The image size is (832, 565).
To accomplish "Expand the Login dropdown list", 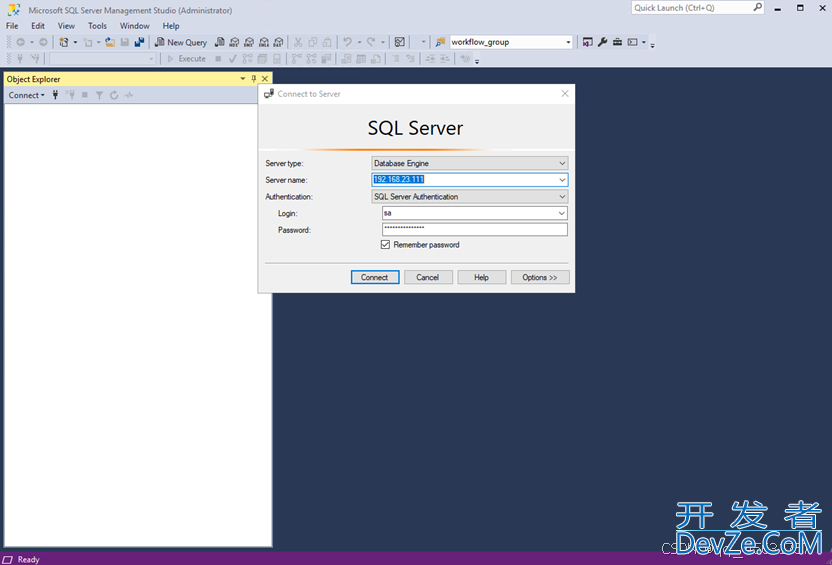I will tap(561, 213).
